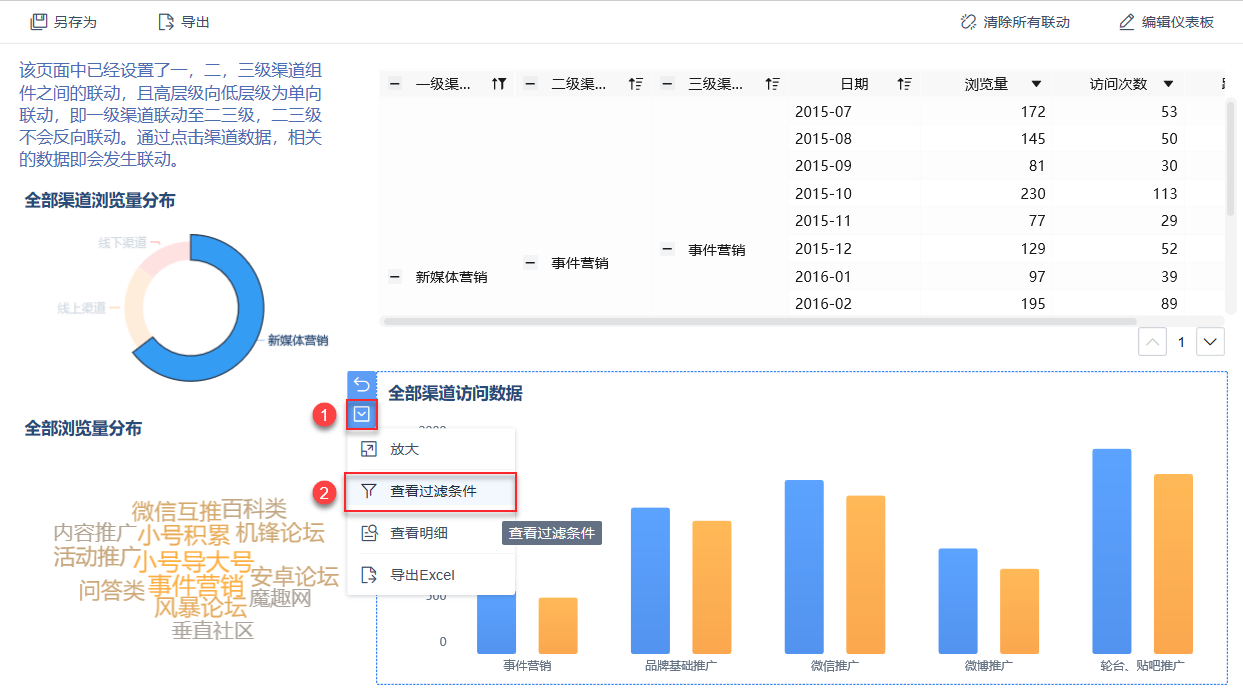Collapse the 新媒体营销 row group
Screen dimensions: 1243x689
click(395, 277)
